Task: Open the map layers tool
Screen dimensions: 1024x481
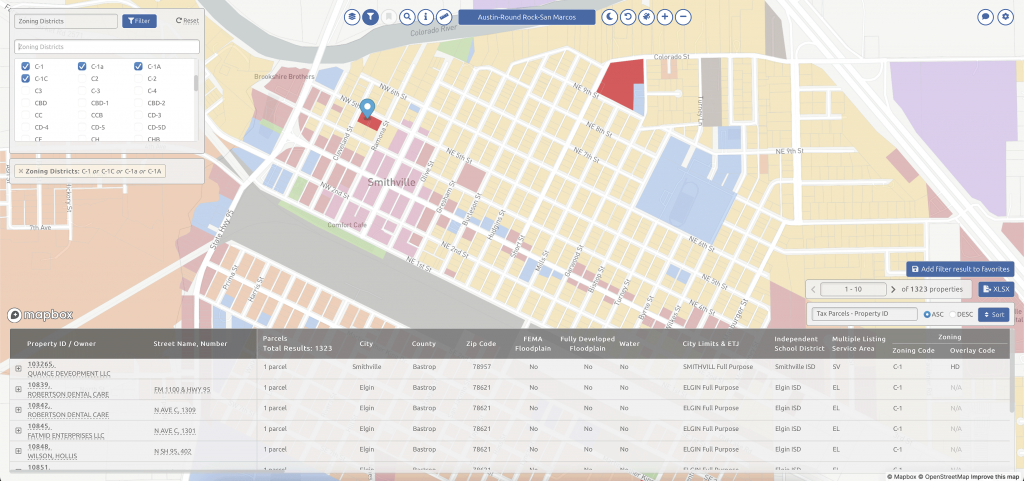Action: 352,17
